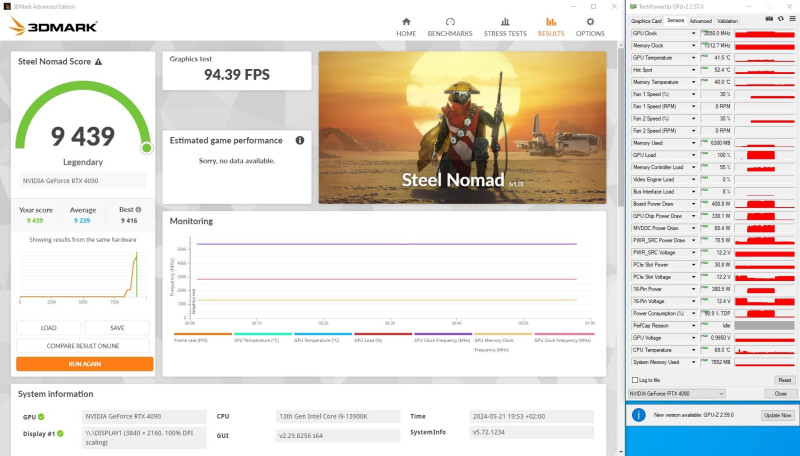
Task: Click COMPARE RESULT ONLINE button
Action: (x=83, y=346)
